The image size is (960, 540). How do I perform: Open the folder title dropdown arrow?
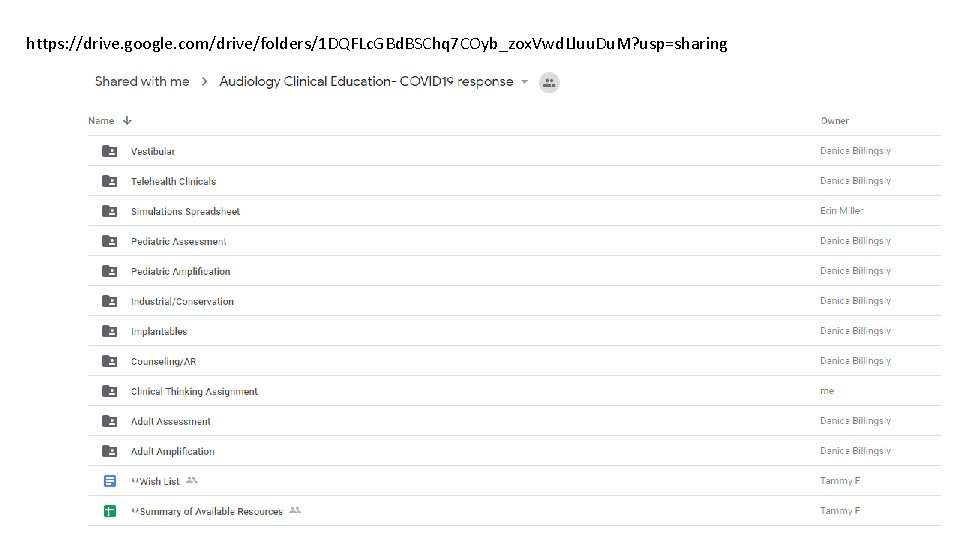click(x=525, y=82)
